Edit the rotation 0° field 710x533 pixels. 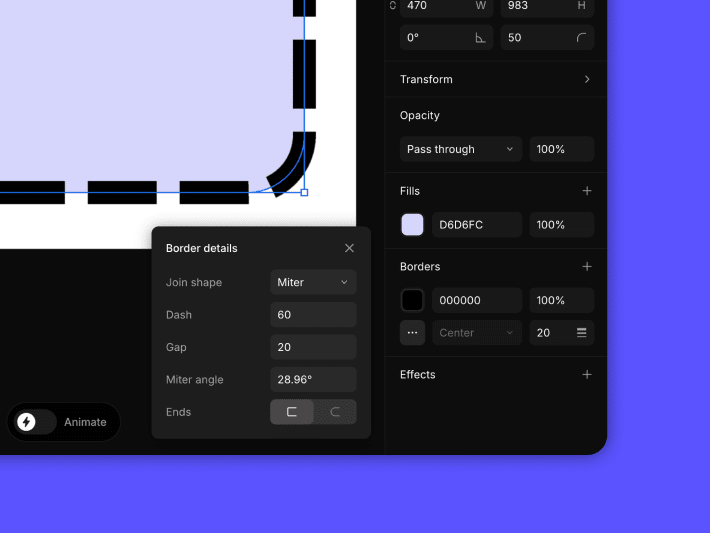(446, 38)
